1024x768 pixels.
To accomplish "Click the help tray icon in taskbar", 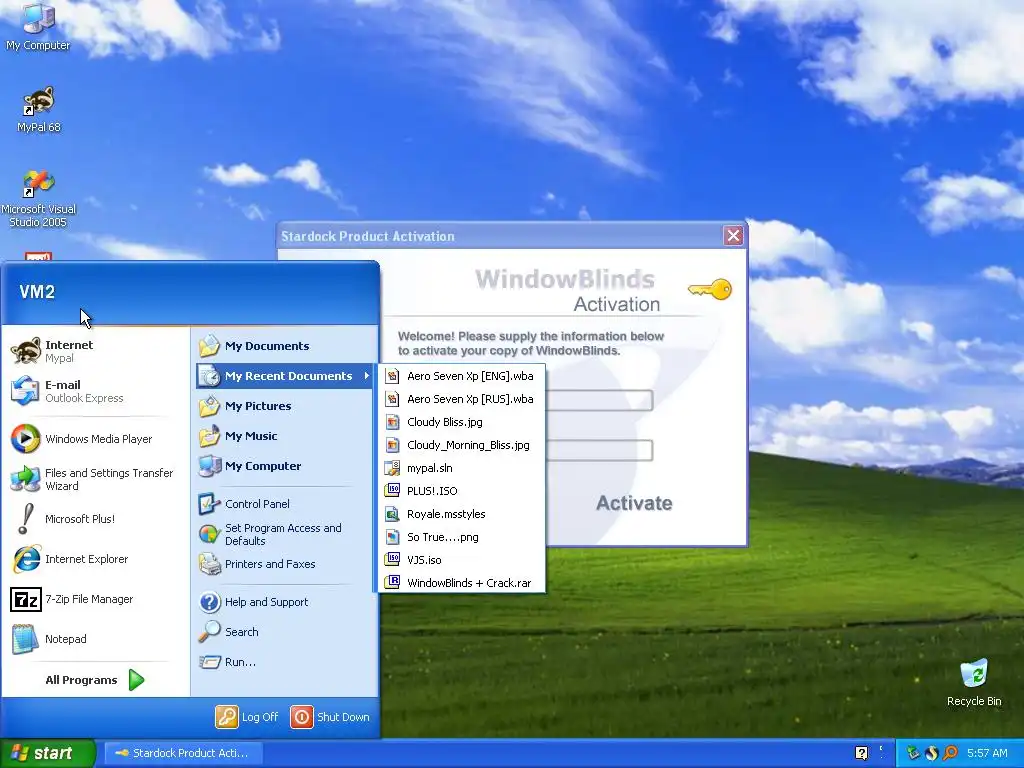I will click(862, 753).
